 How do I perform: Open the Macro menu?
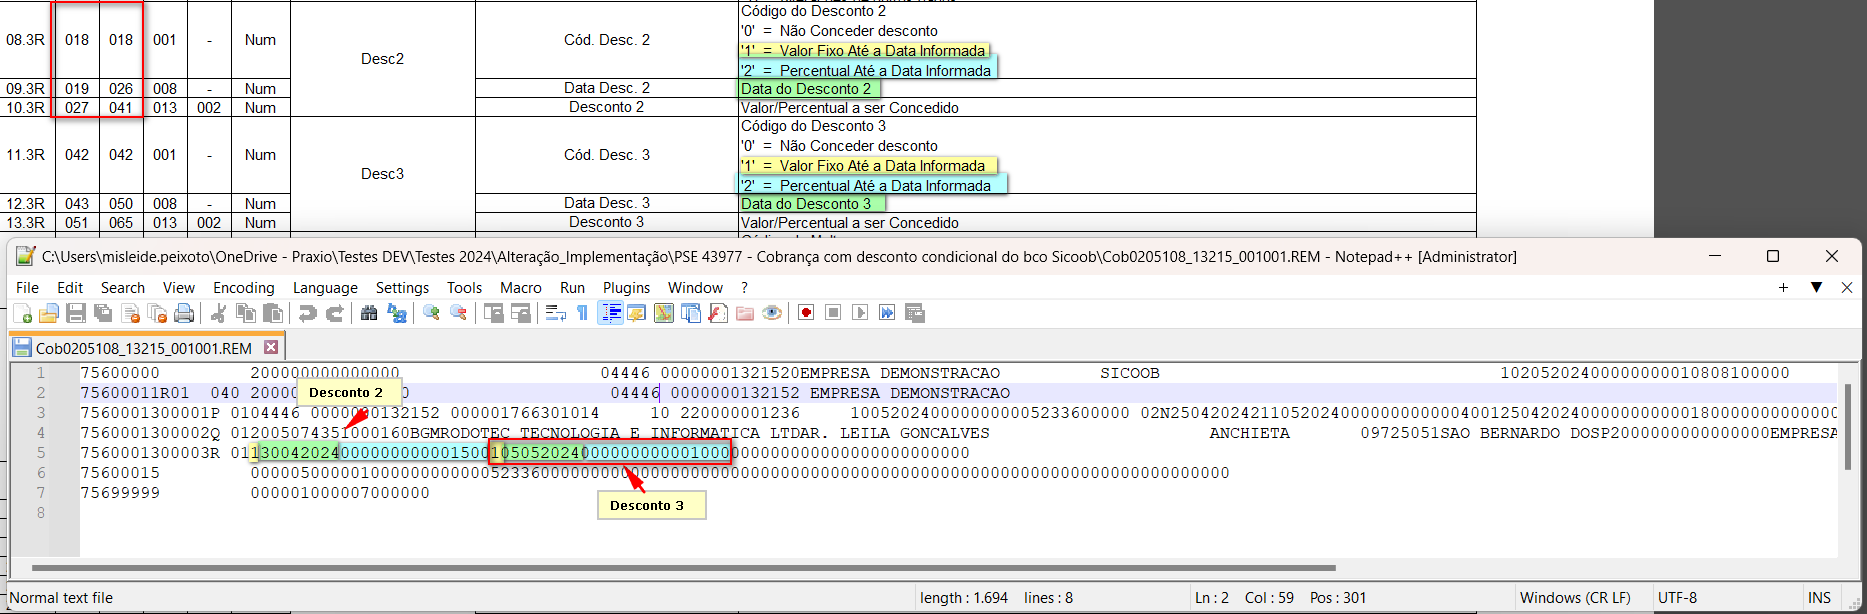click(521, 288)
